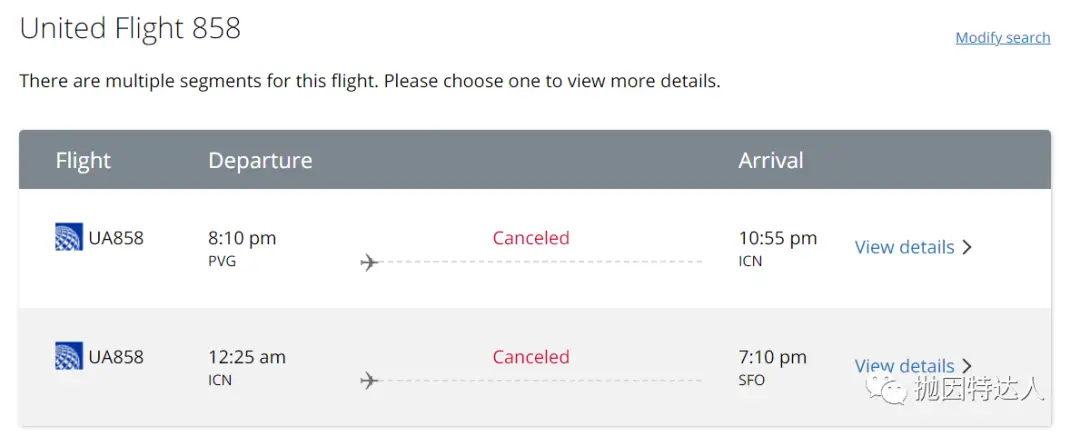Click the 8:10 pm departure time
Screen dimensions: 1080x436
[242, 238]
